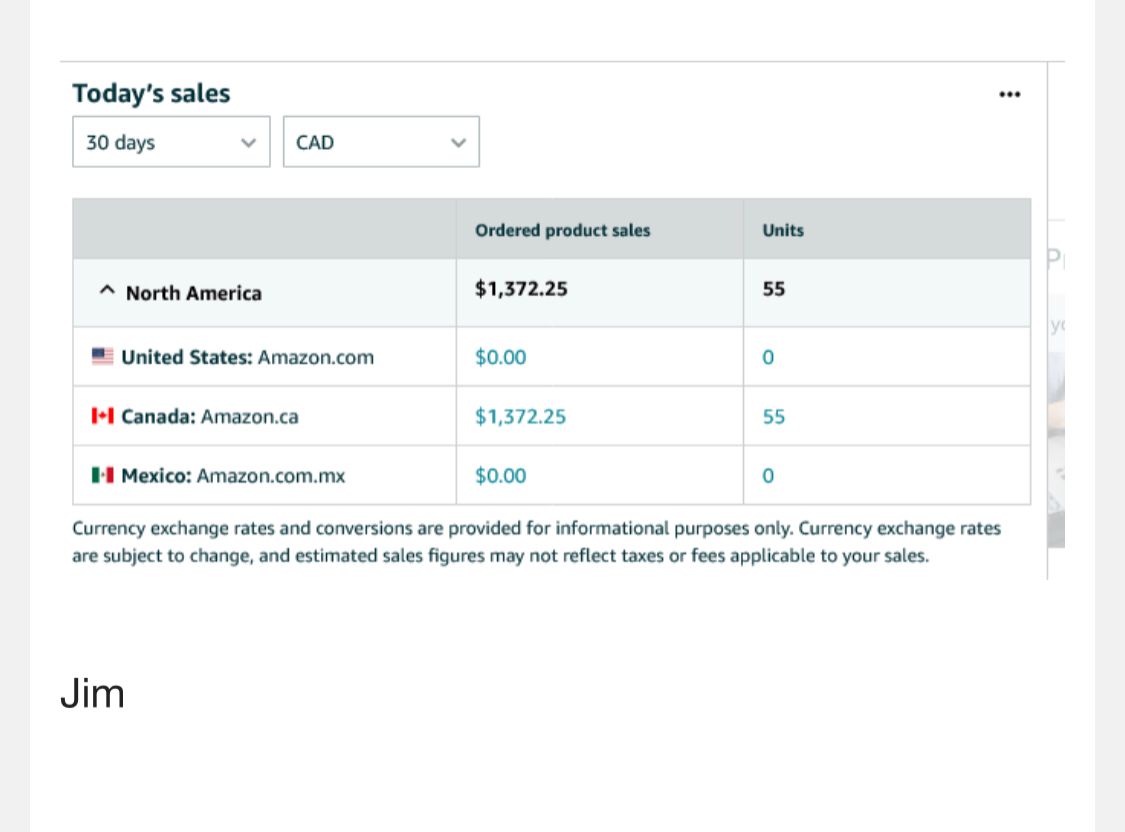Select the Canada: Amazon.ca marketplace label
The height and width of the screenshot is (832, 1125).
(x=210, y=416)
